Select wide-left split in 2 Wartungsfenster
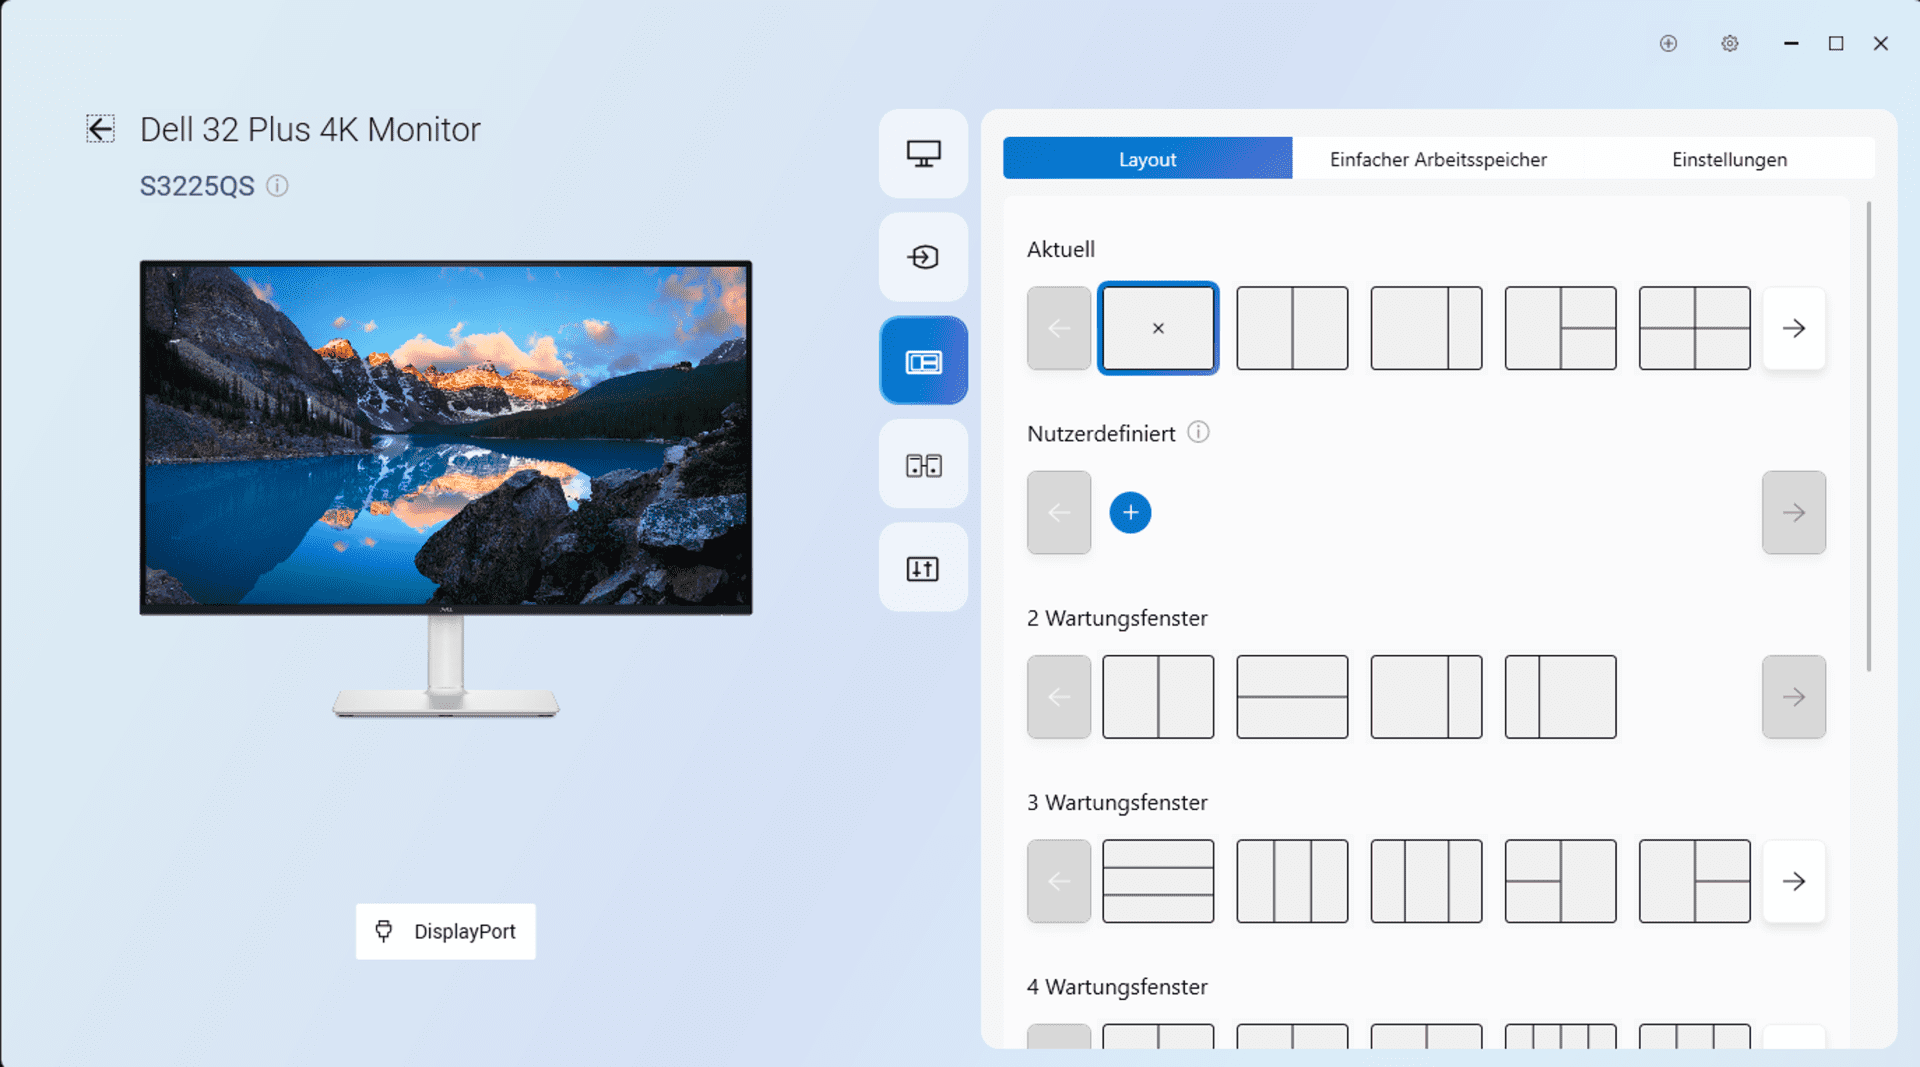1920x1067 pixels. [1426, 697]
